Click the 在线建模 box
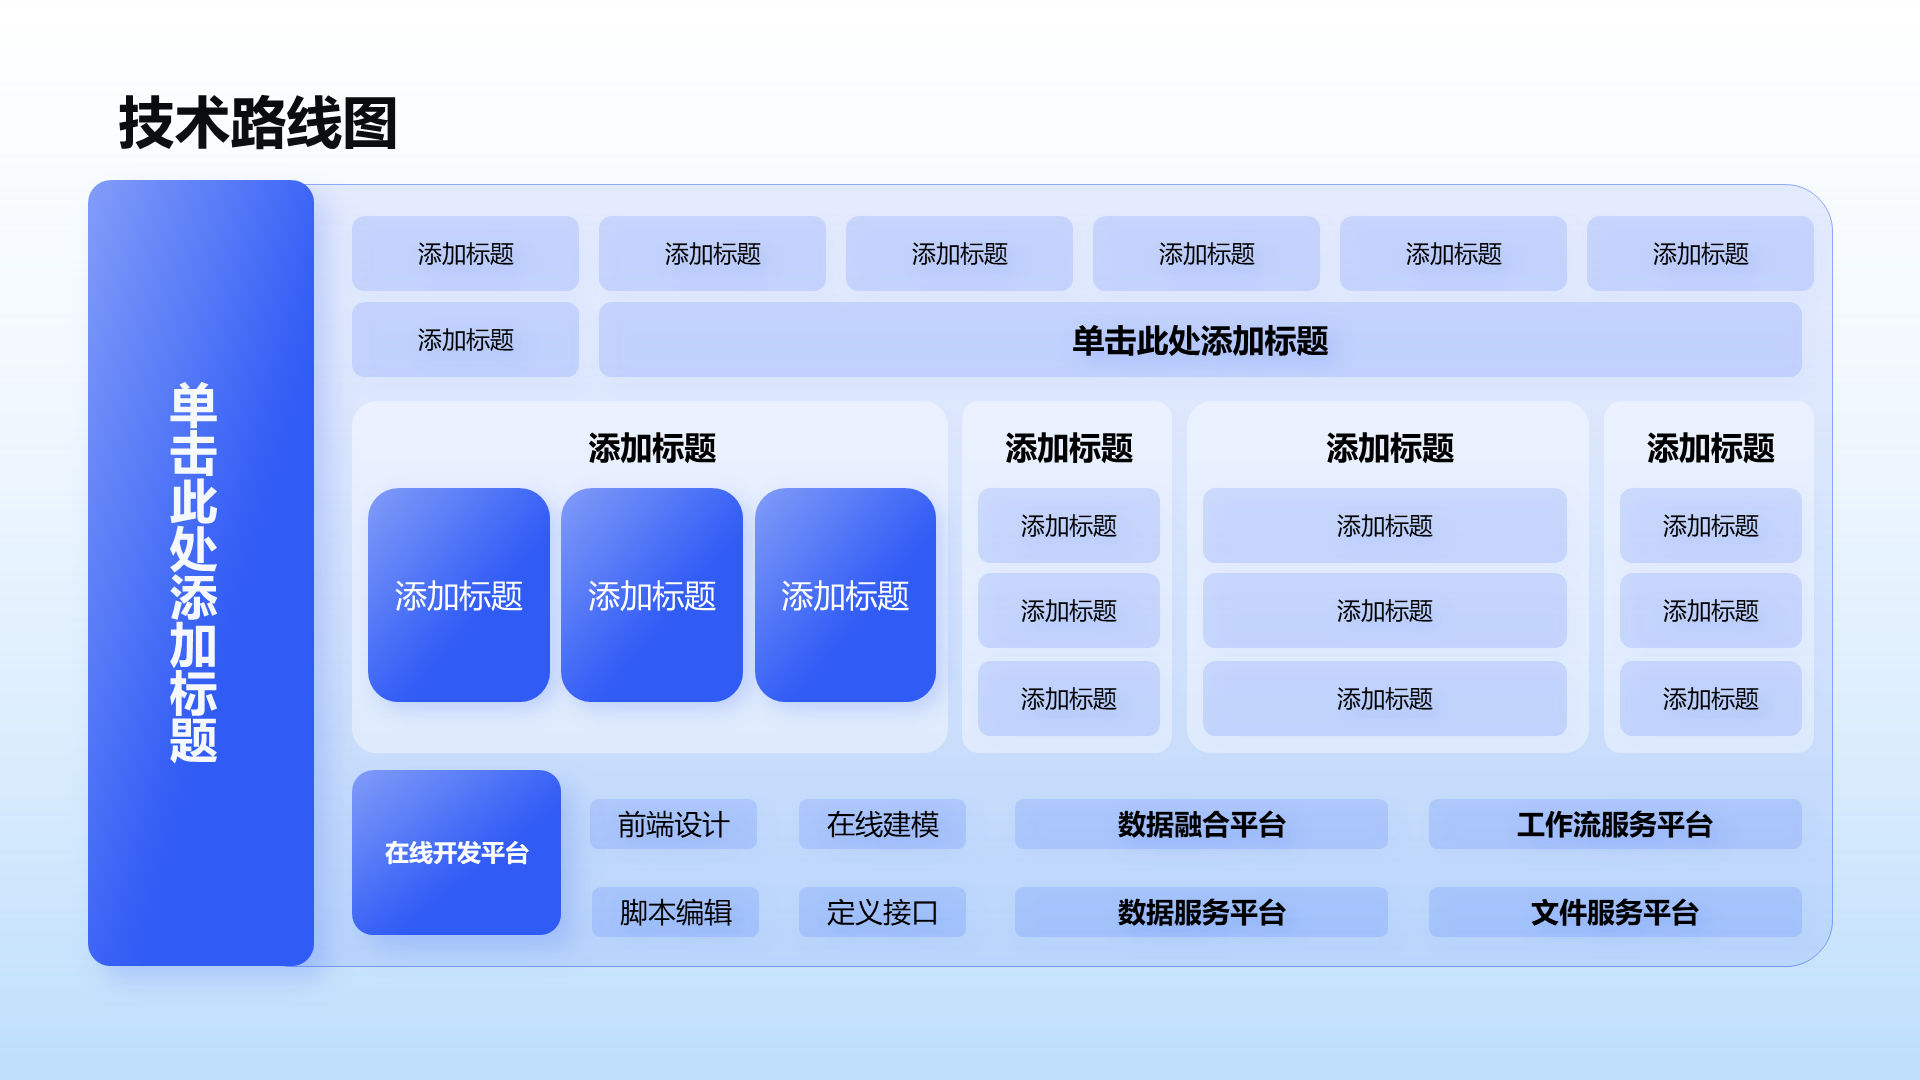This screenshot has width=1920, height=1080. point(882,824)
